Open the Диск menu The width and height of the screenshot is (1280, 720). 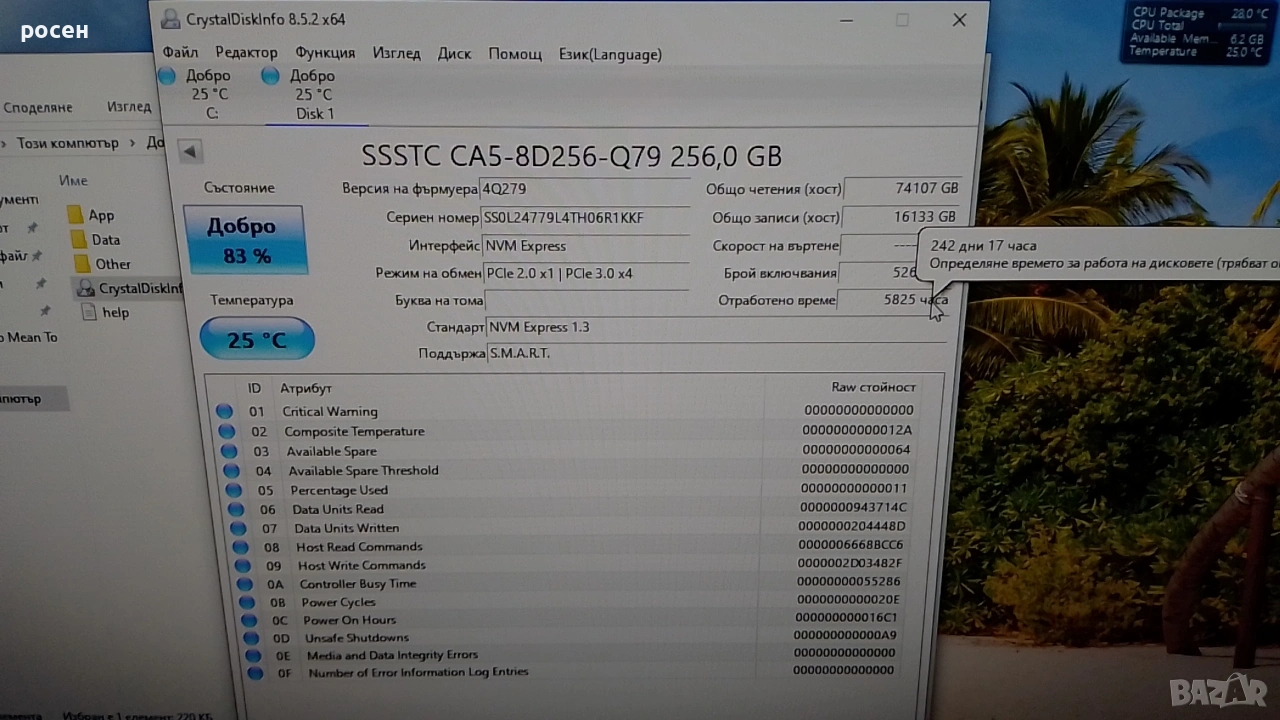coord(454,53)
